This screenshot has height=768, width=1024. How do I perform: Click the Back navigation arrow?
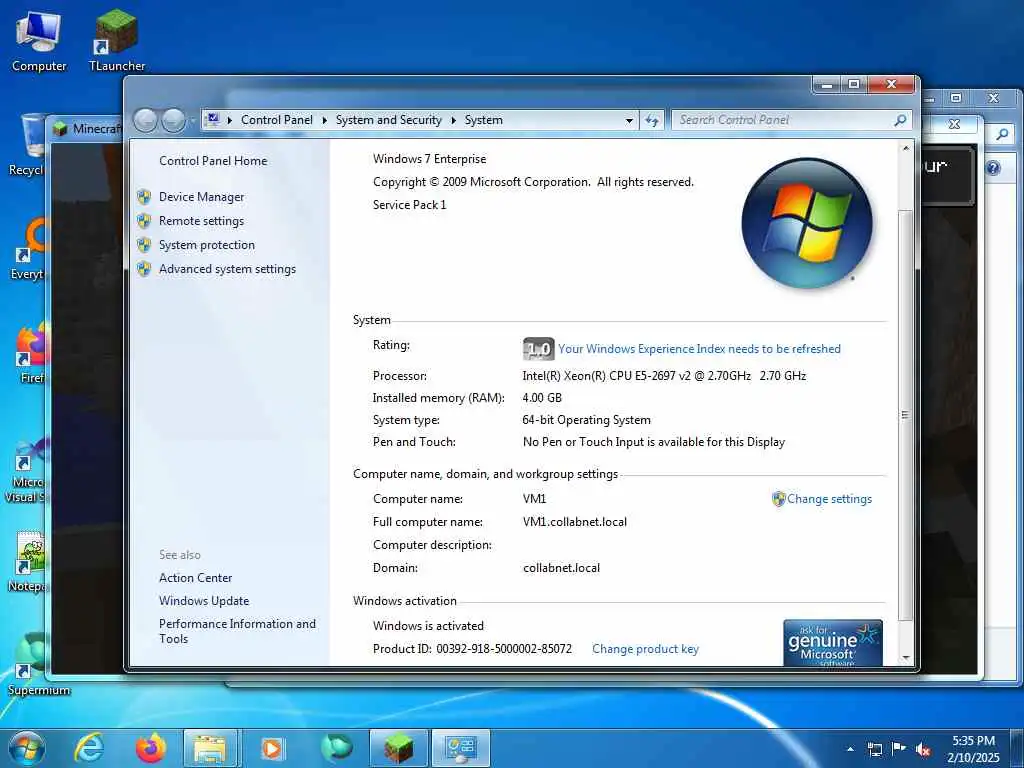tap(146, 120)
